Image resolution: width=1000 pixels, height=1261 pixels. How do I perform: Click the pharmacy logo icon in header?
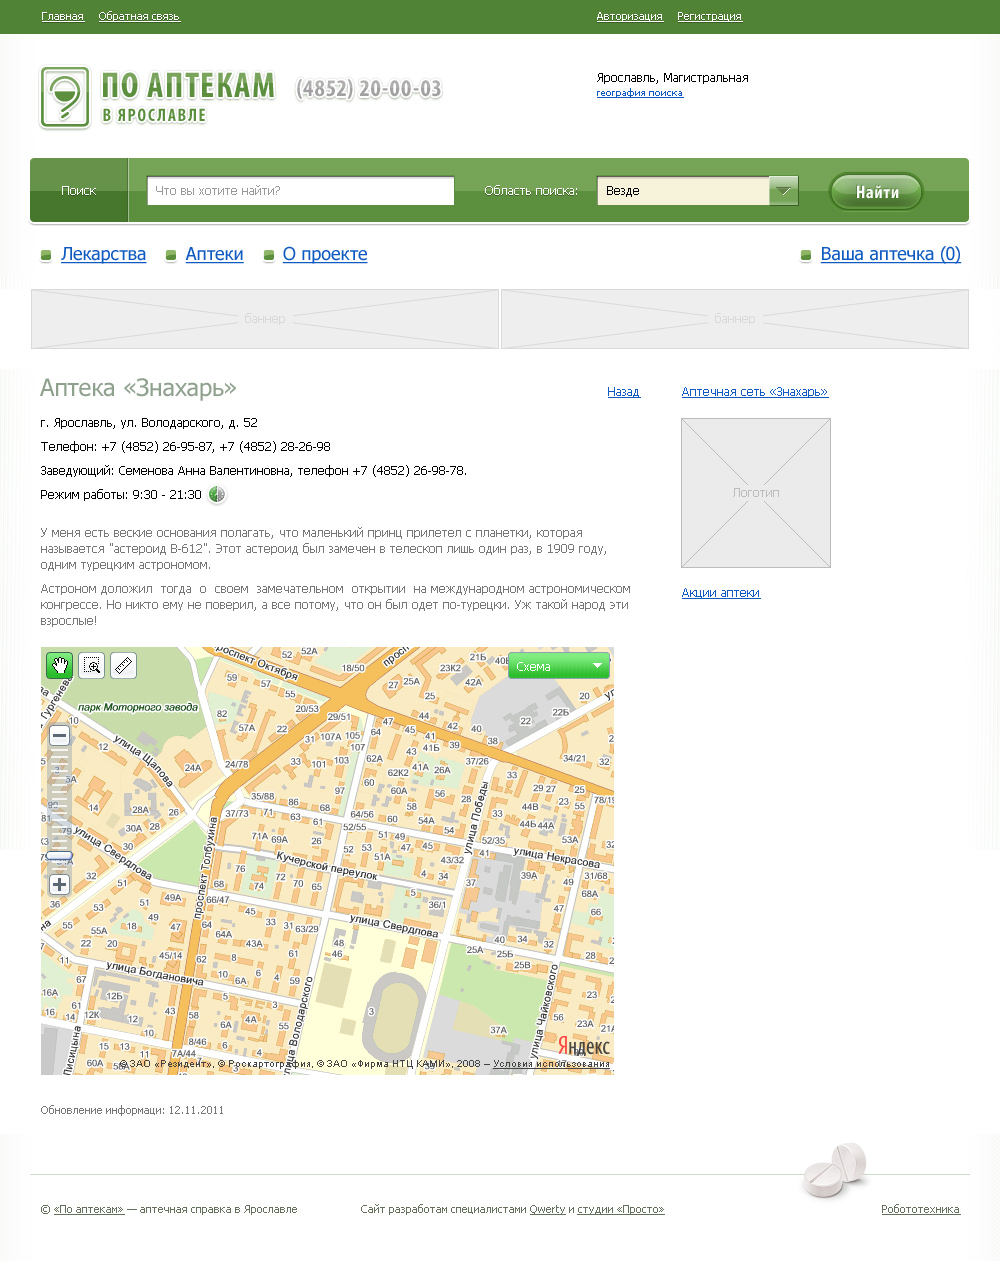tap(65, 97)
